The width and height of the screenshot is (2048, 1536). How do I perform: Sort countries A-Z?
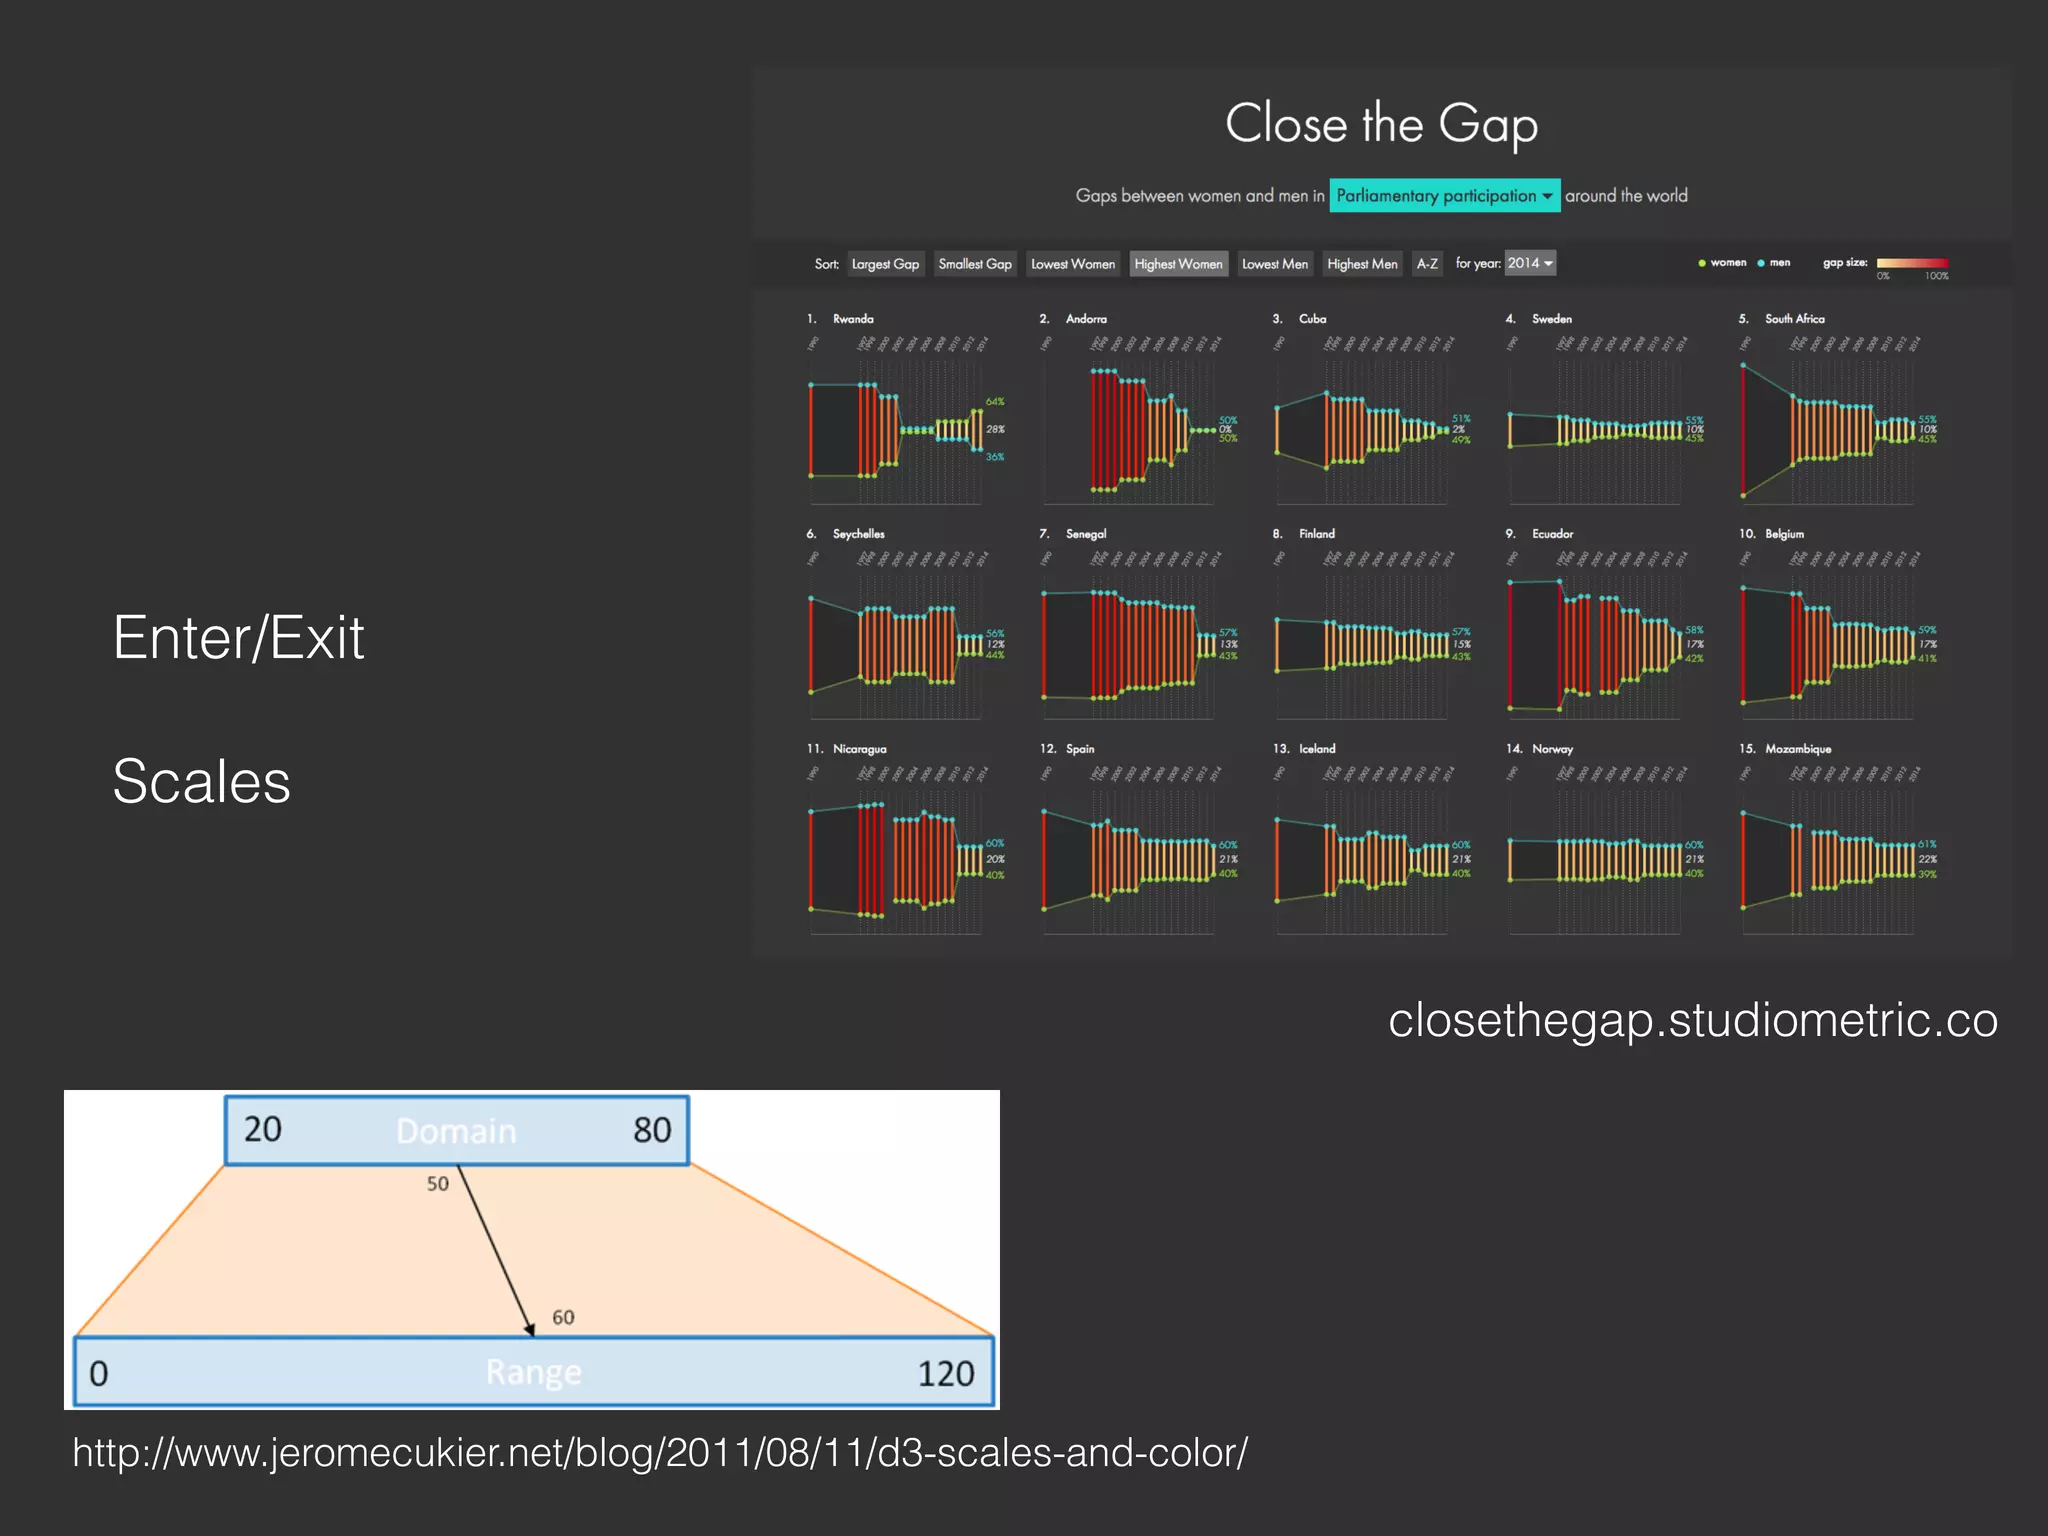[1427, 264]
